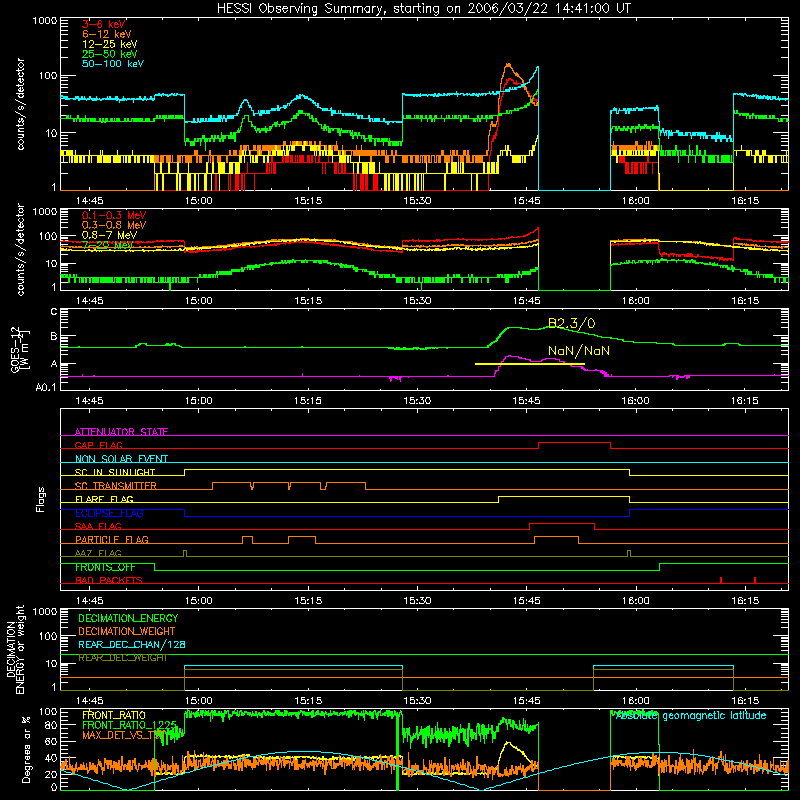Select the 6-12 keV legend label
Image resolution: width=800 pixels, height=800 pixels.
tap(107, 34)
